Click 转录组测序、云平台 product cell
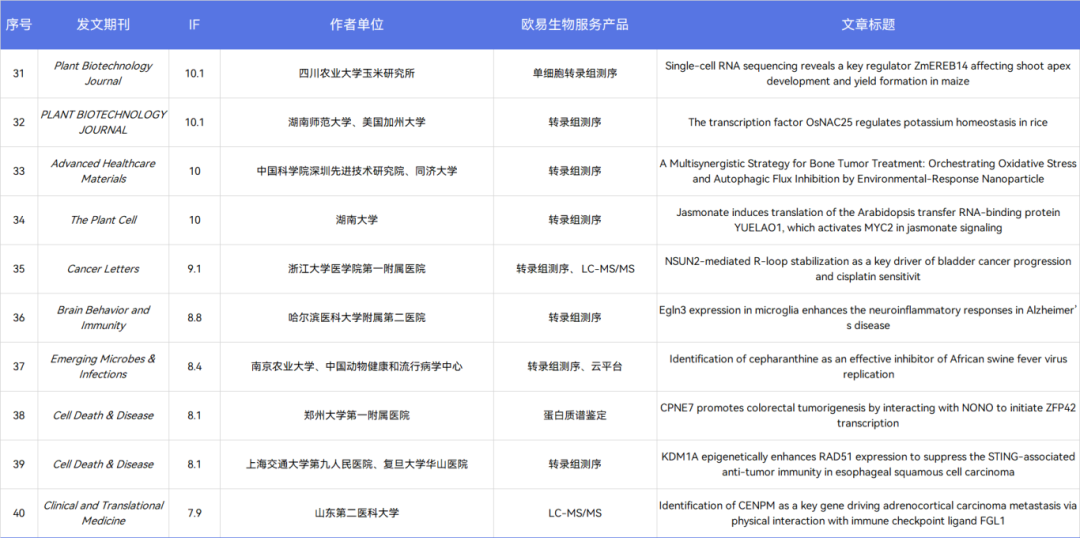 (x=574, y=366)
